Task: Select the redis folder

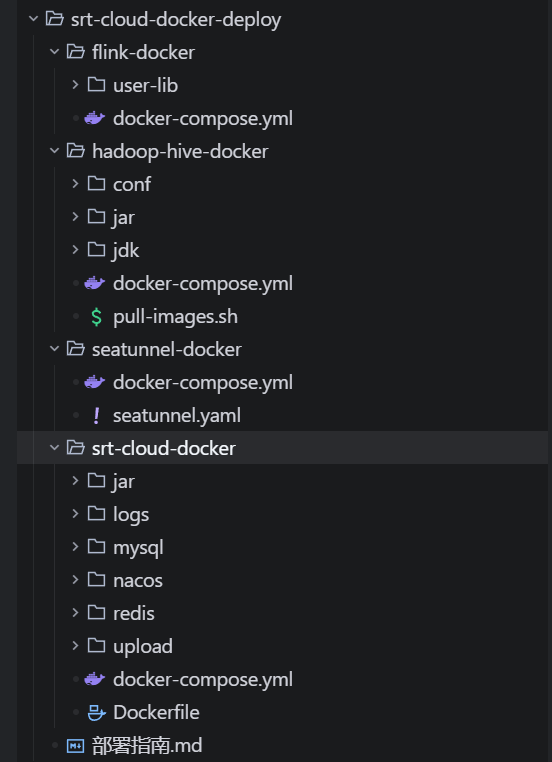Action: point(134,613)
